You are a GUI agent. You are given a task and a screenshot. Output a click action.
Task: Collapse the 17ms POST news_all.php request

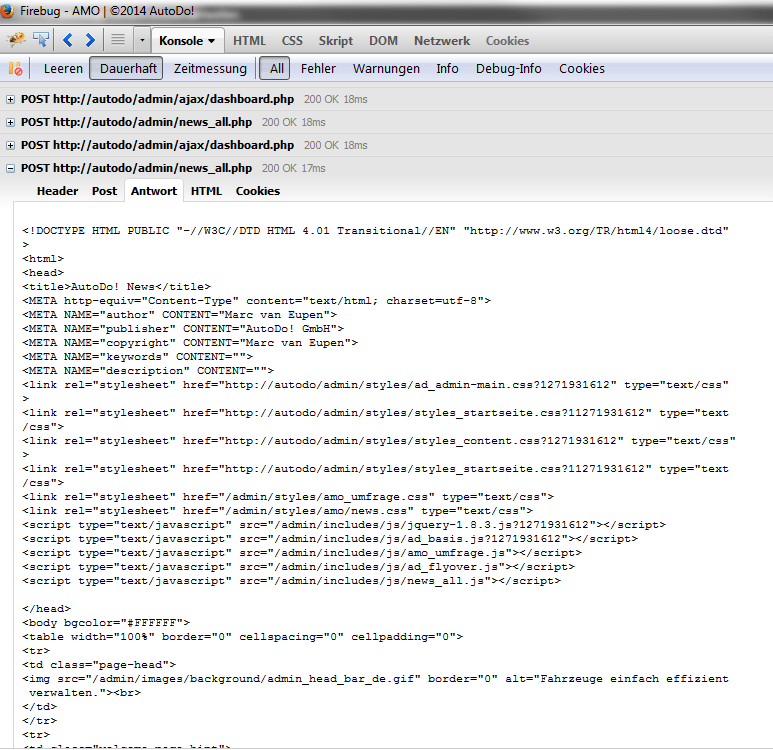pos(10,169)
